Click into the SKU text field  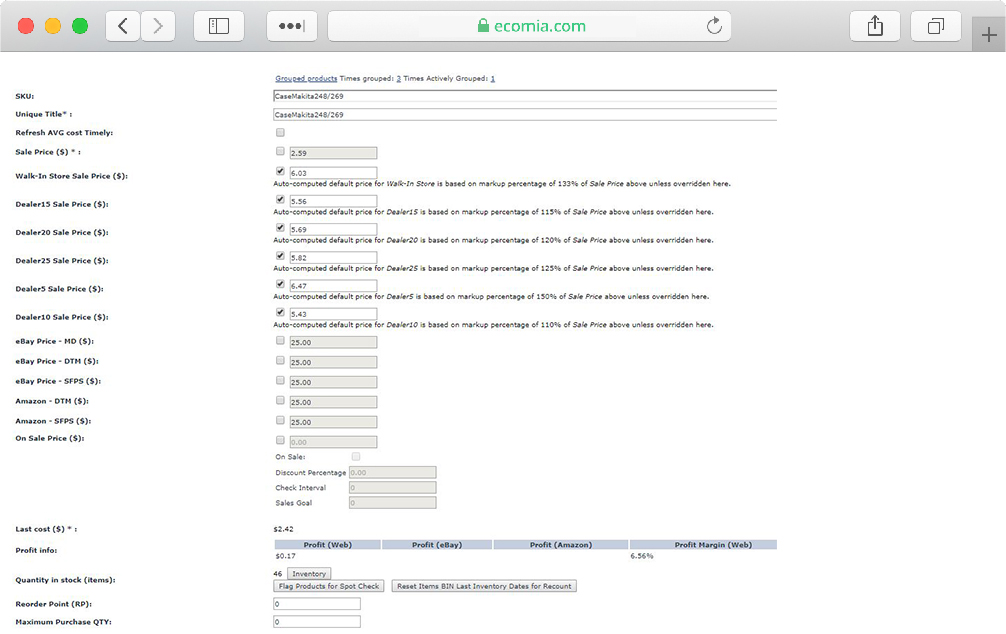(x=524, y=96)
